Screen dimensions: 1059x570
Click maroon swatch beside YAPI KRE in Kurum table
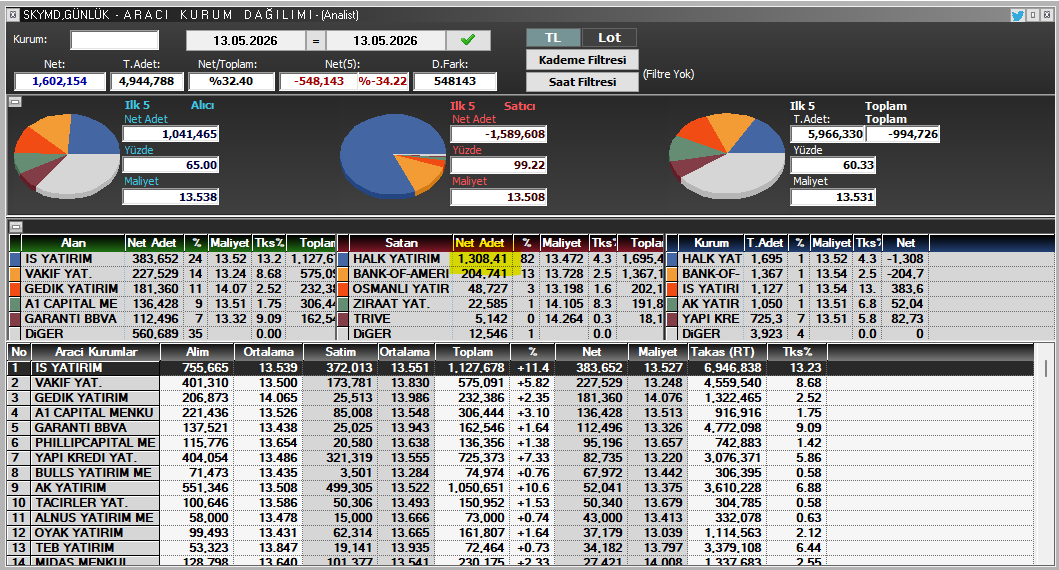point(672,318)
